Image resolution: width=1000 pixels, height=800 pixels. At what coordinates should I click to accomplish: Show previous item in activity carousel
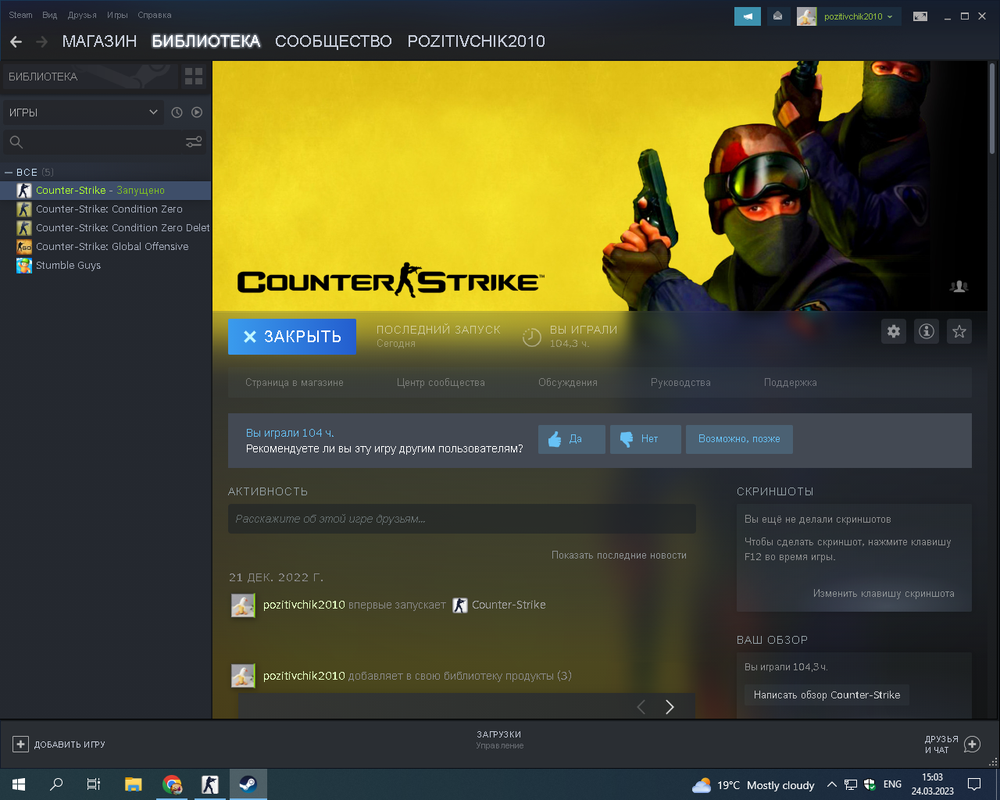click(641, 707)
